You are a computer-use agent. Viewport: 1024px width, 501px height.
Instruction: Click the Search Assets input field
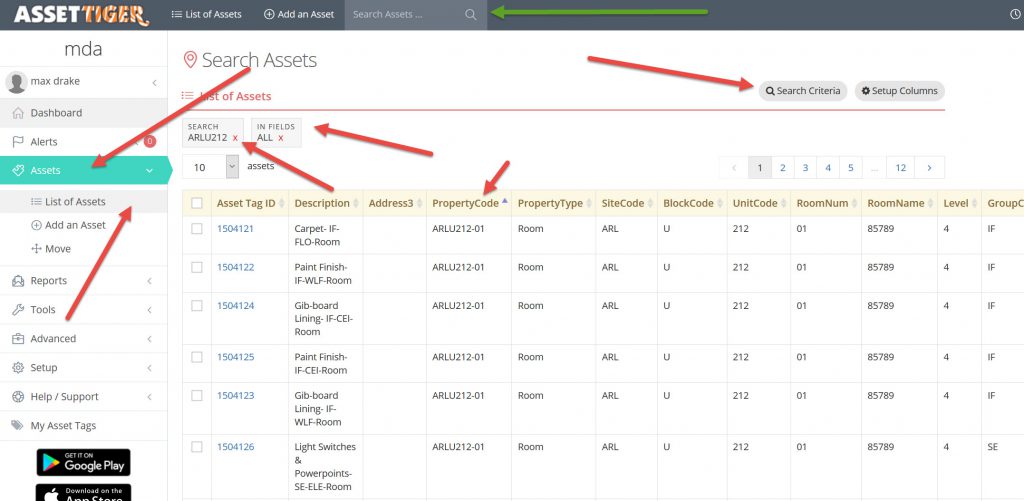405,15
